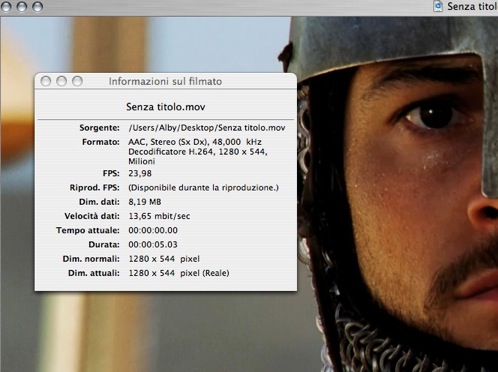
Task: Minimize the Informazioni sul filmato window
Action: 61,81
